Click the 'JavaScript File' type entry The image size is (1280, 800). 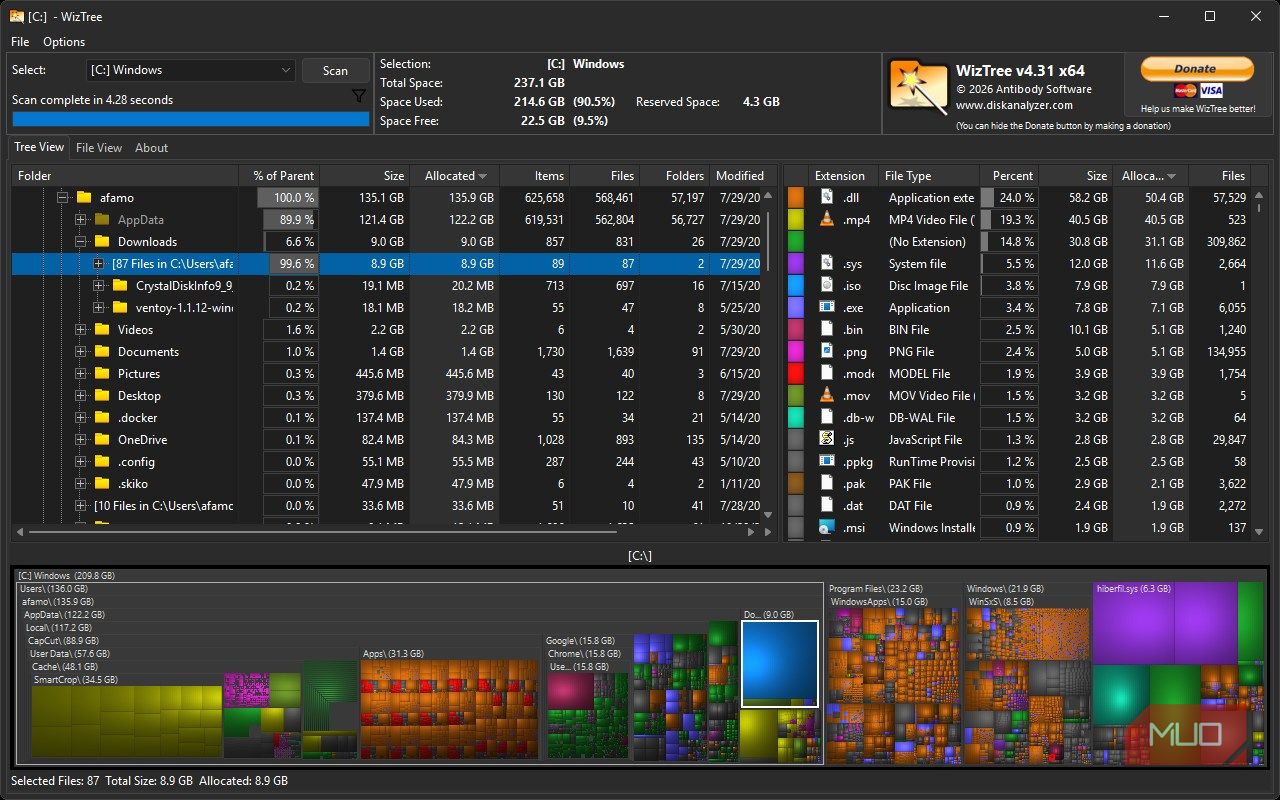[925, 440]
